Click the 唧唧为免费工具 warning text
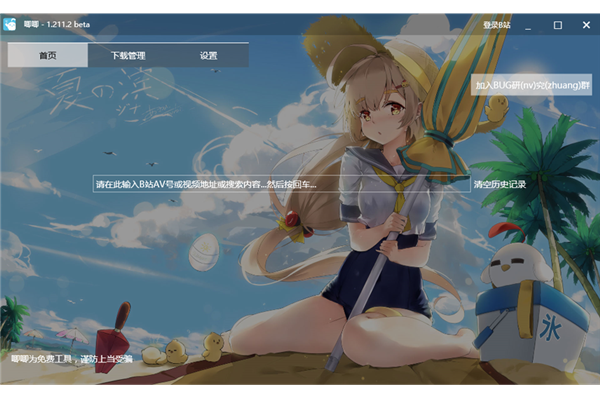Image resolution: width=600 pixels, height=398 pixels. click(x=72, y=359)
